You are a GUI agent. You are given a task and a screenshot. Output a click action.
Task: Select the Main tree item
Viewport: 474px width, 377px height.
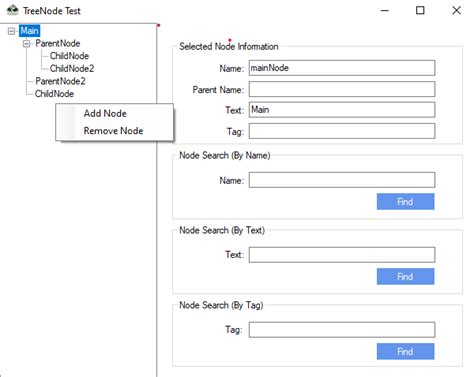pos(29,31)
